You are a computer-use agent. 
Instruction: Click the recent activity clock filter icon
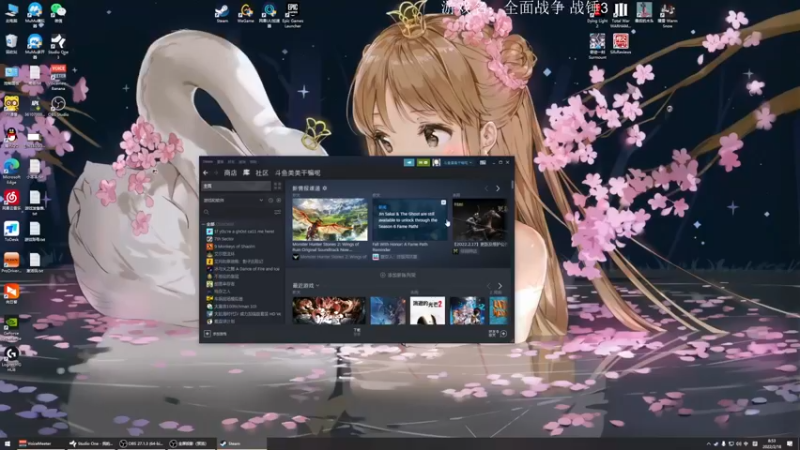point(271,201)
